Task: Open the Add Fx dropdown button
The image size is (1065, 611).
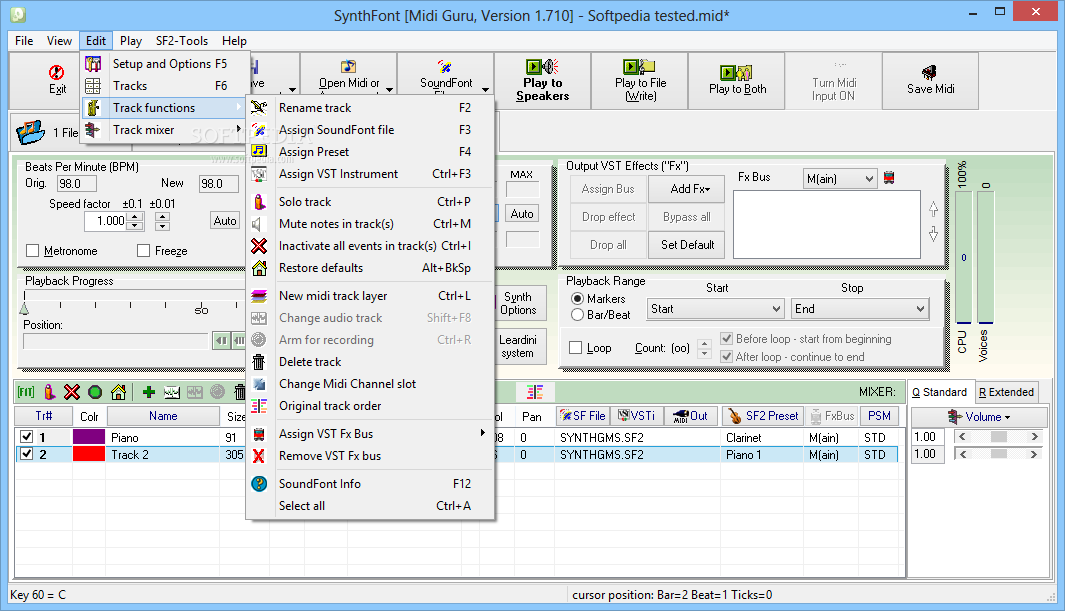Action: click(x=686, y=189)
